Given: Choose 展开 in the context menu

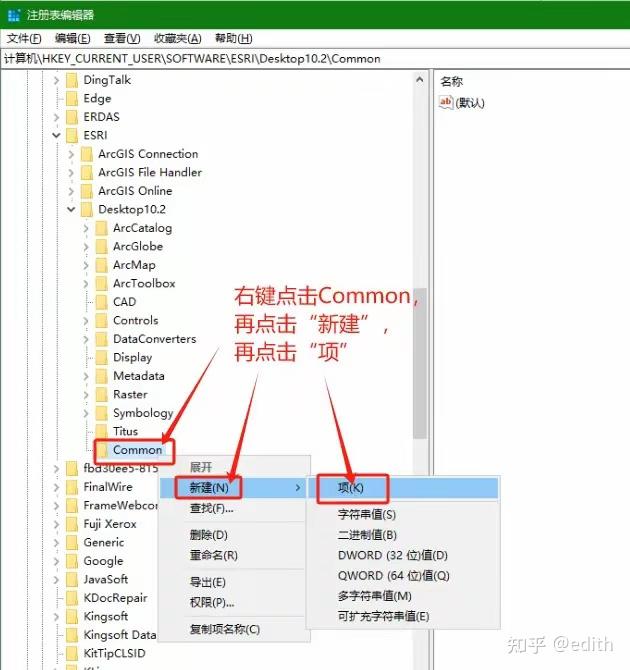Looking at the screenshot, I should (x=201, y=467).
